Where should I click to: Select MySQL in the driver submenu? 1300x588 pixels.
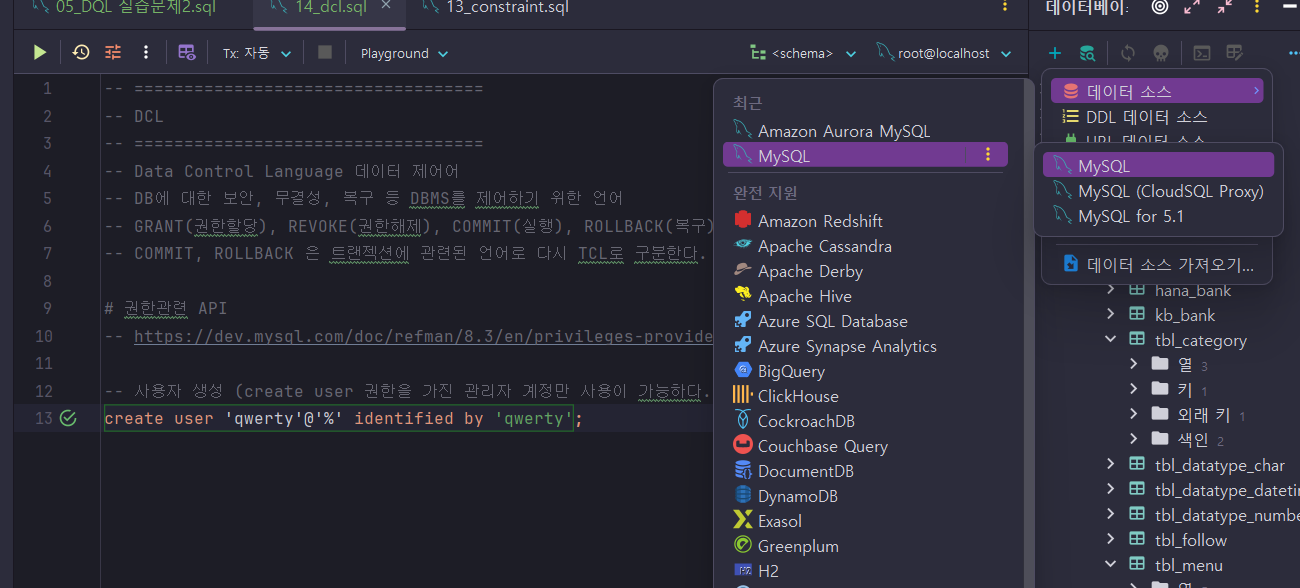coord(1158,165)
